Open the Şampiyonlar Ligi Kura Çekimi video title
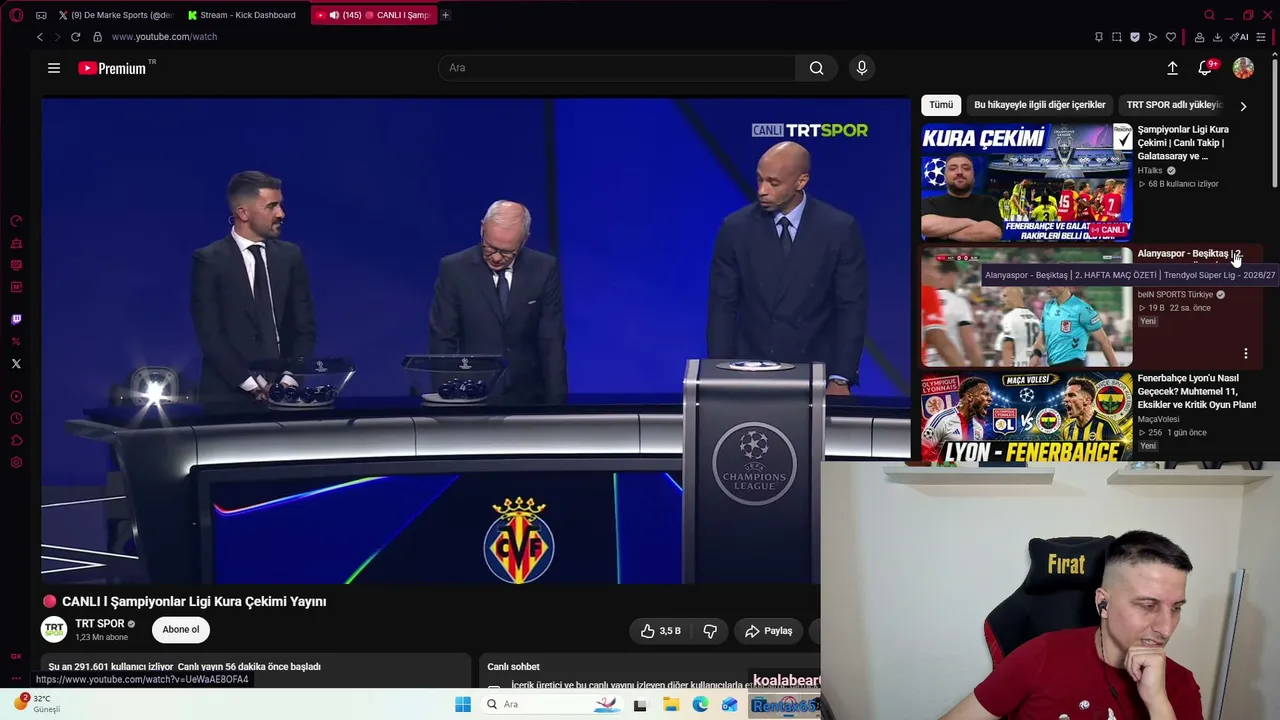The height and width of the screenshot is (720, 1280). [x=1183, y=143]
